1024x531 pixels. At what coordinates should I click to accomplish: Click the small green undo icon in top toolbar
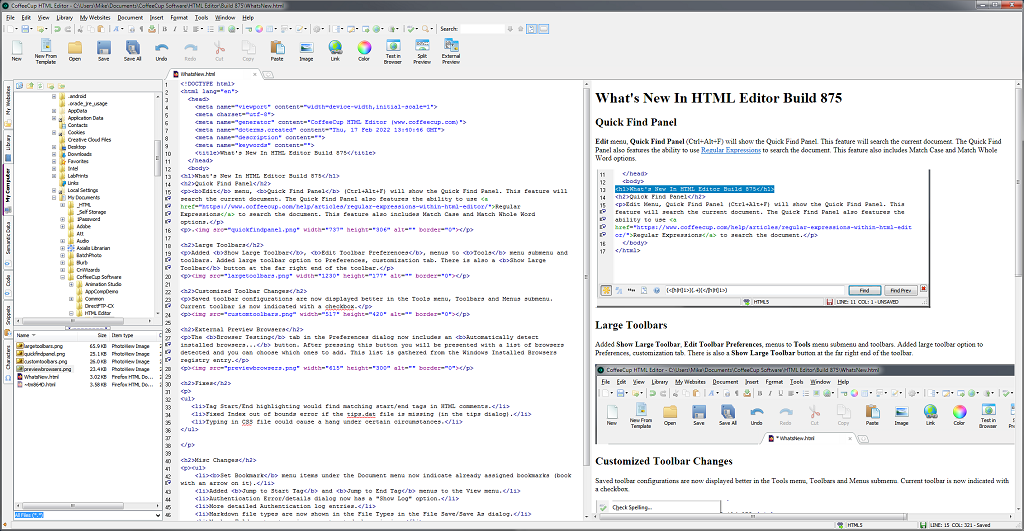[x=57, y=29]
